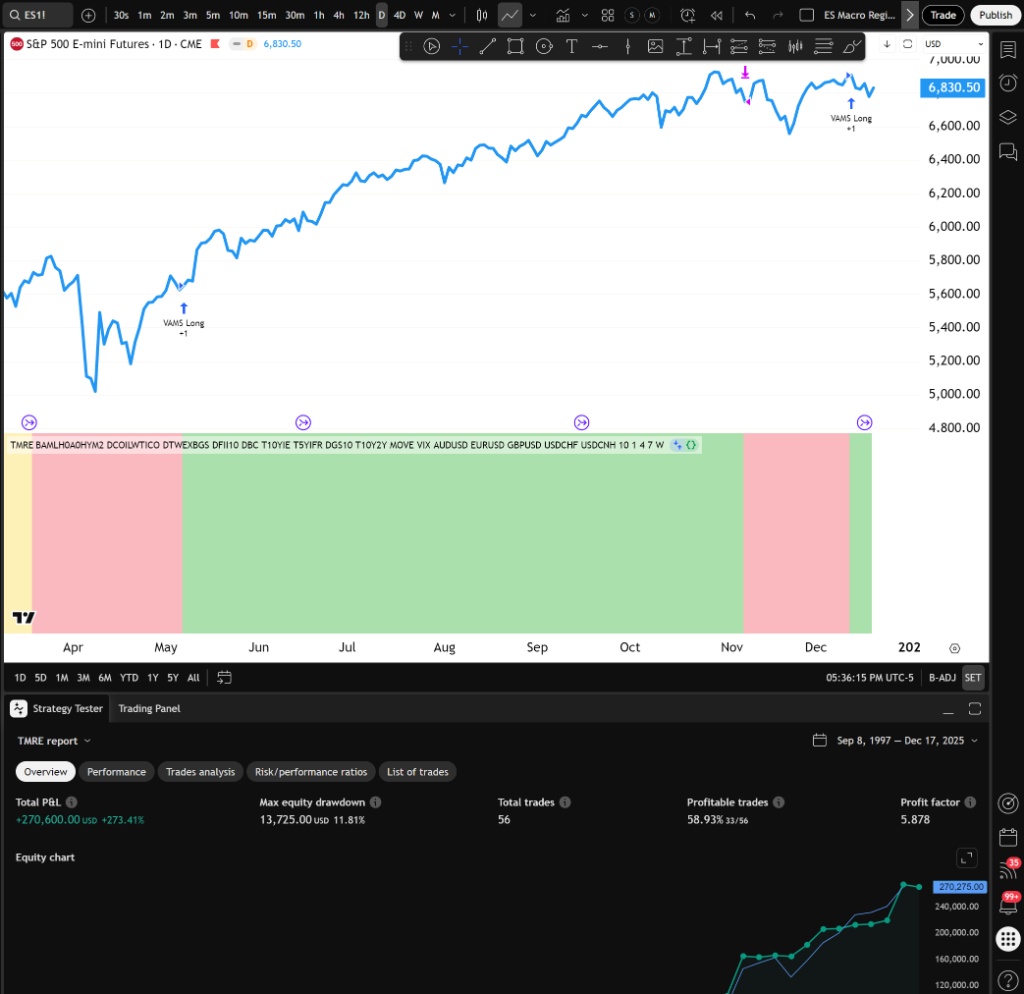The image size is (1024, 994).
Task: Expand the backtest date range selector
Action: (897, 741)
